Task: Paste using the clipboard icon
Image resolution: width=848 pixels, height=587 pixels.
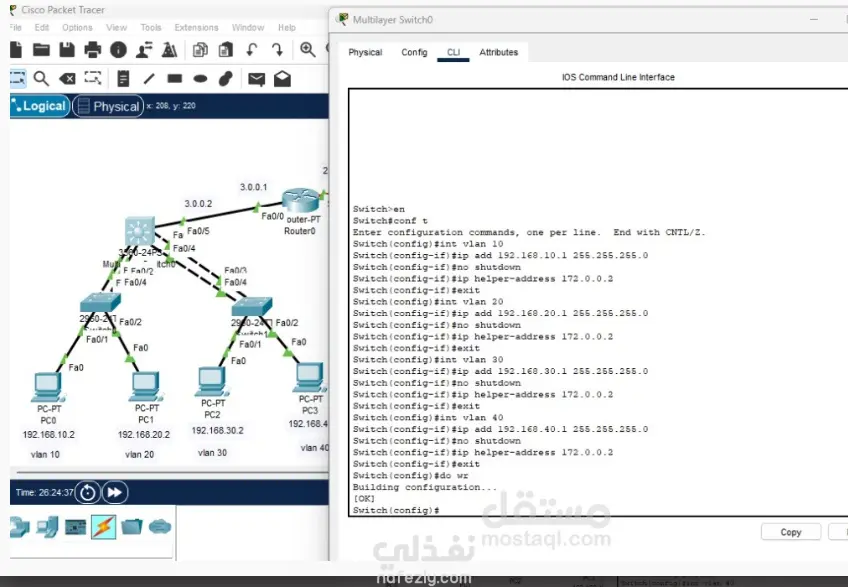Action: [x=226, y=50]
